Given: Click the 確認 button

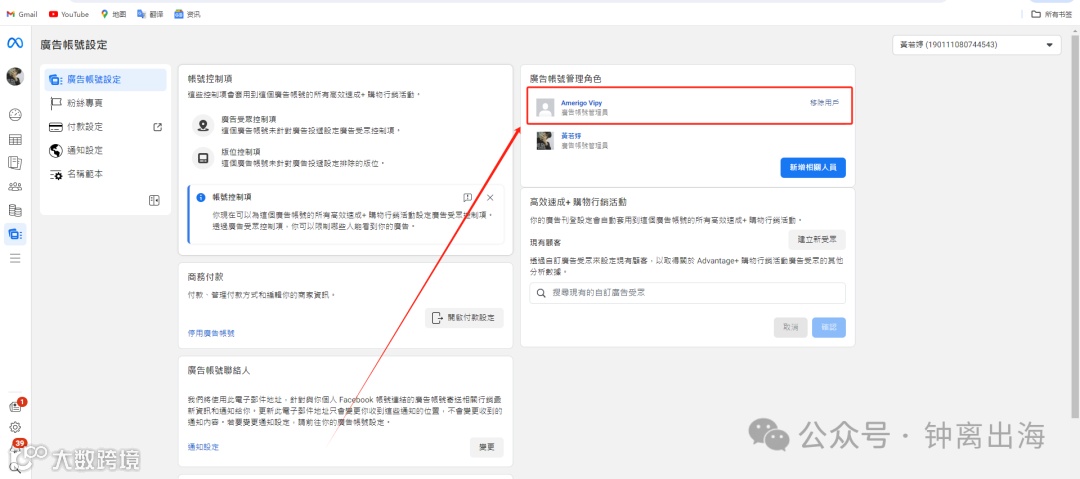Looking at the screenshot, I should (x=829, y=327).
